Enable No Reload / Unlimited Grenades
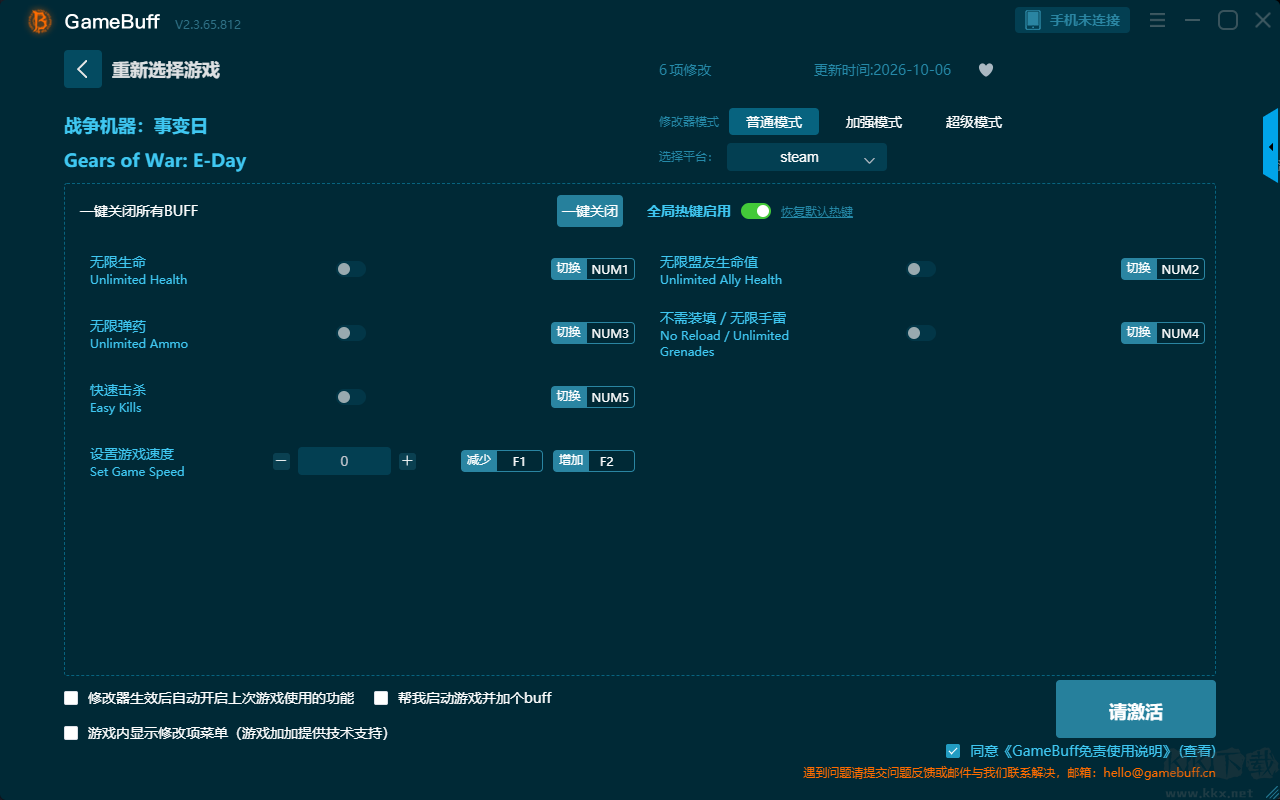1280x800 pixels. coord(921,333)
